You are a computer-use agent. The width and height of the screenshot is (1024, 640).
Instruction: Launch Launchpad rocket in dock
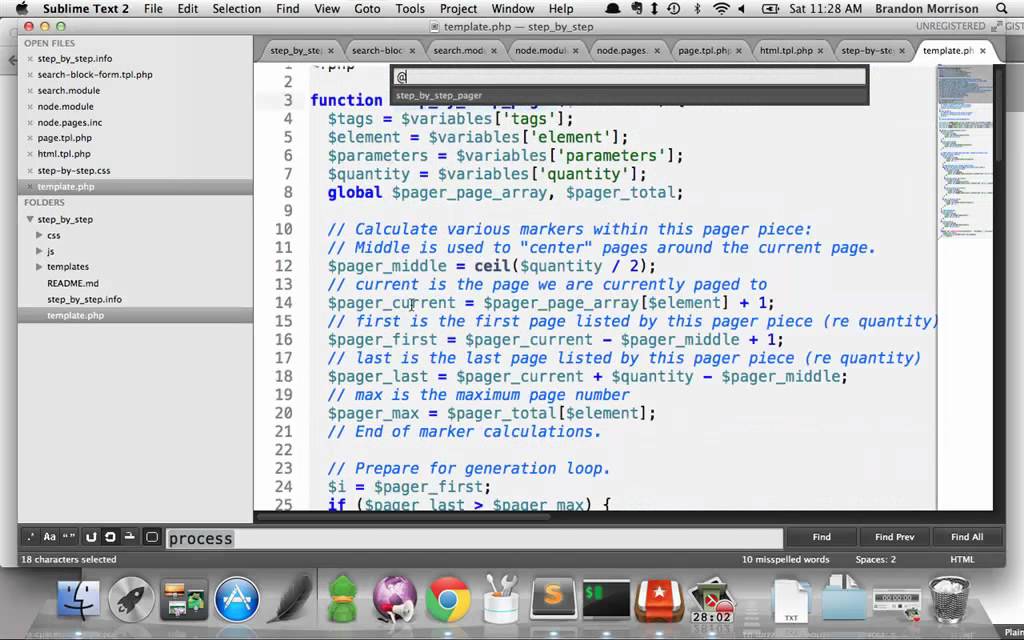tap(131, 599)
